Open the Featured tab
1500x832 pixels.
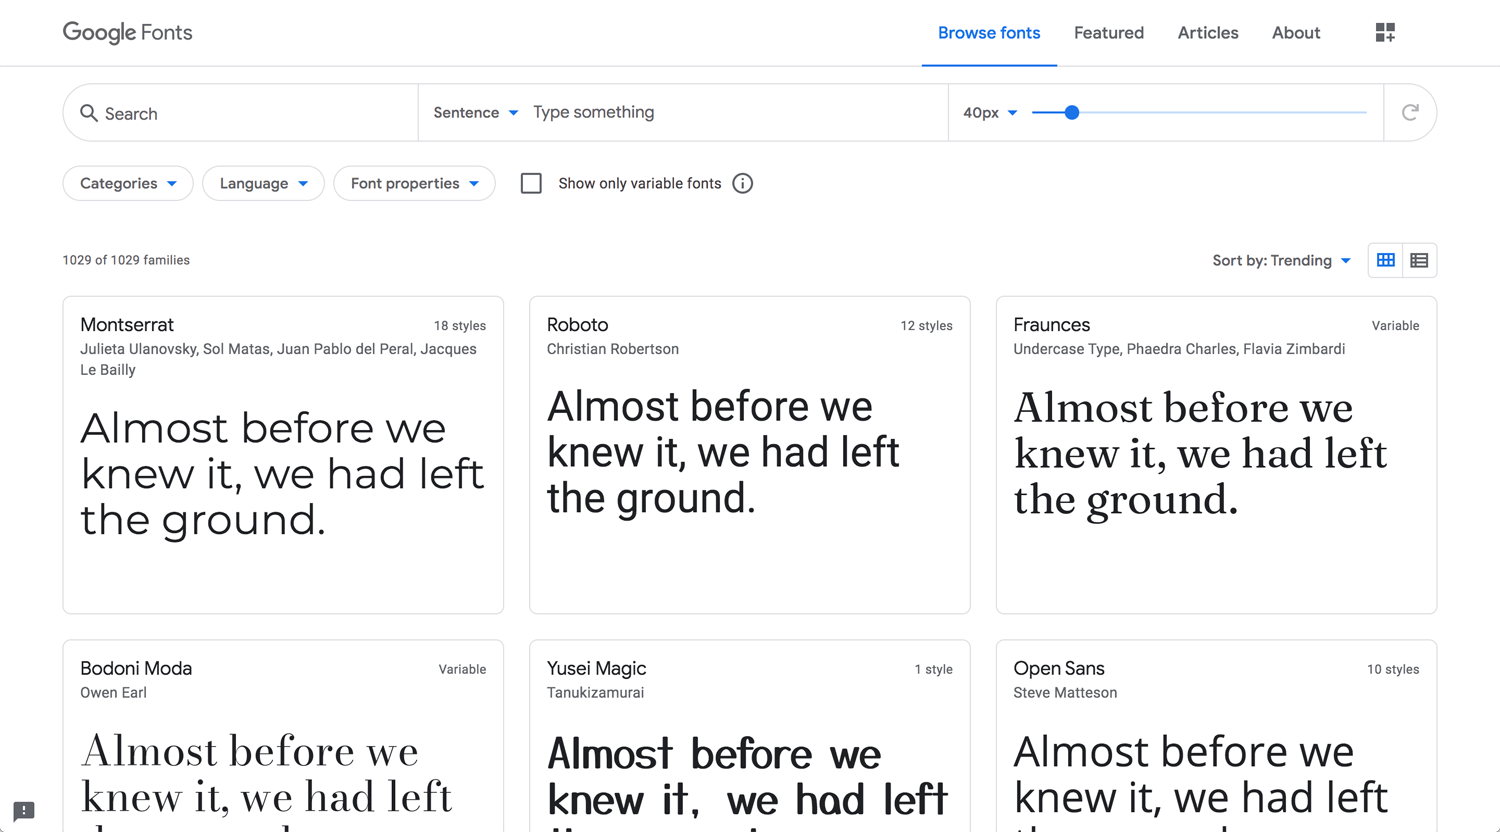pos(1109,33)
